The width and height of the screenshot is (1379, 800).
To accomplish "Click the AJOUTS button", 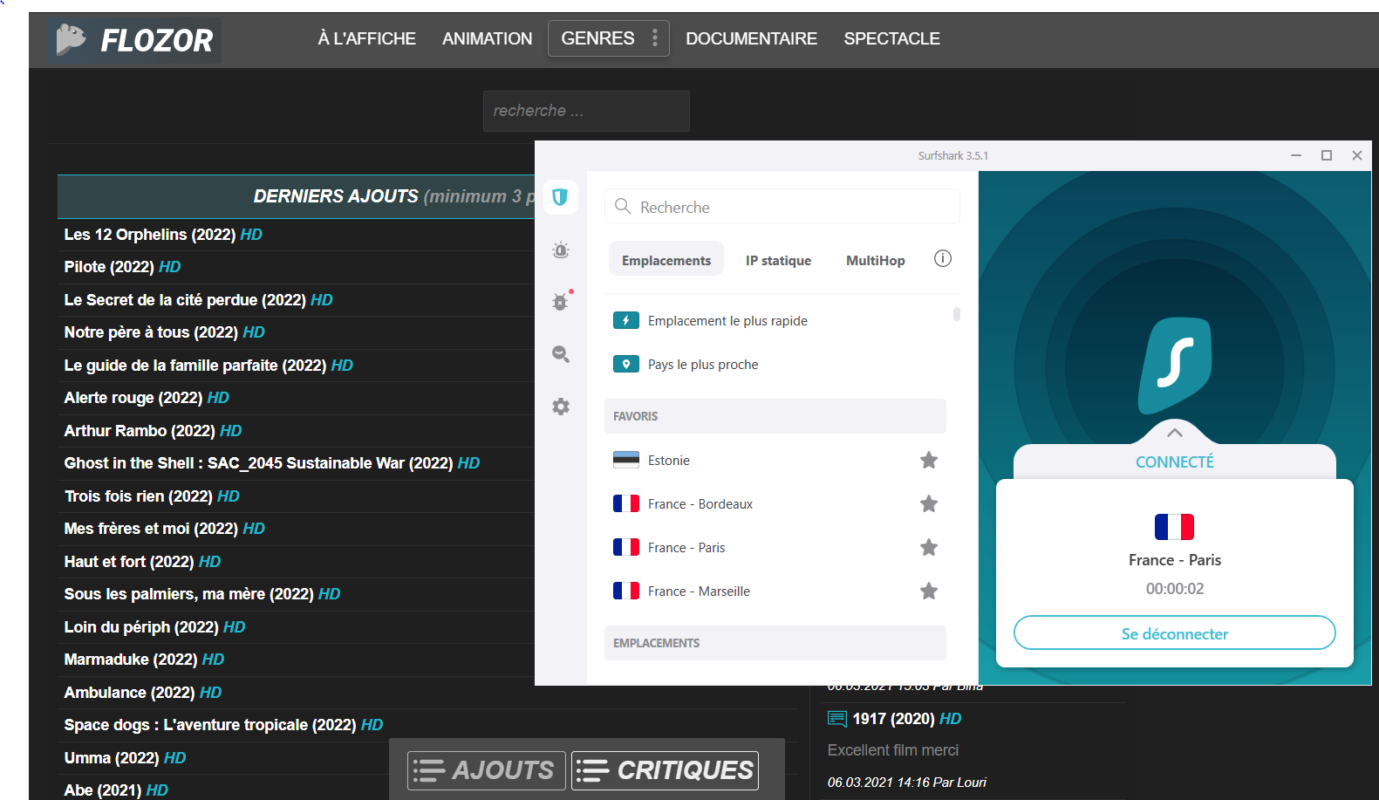I will point(486,771).
